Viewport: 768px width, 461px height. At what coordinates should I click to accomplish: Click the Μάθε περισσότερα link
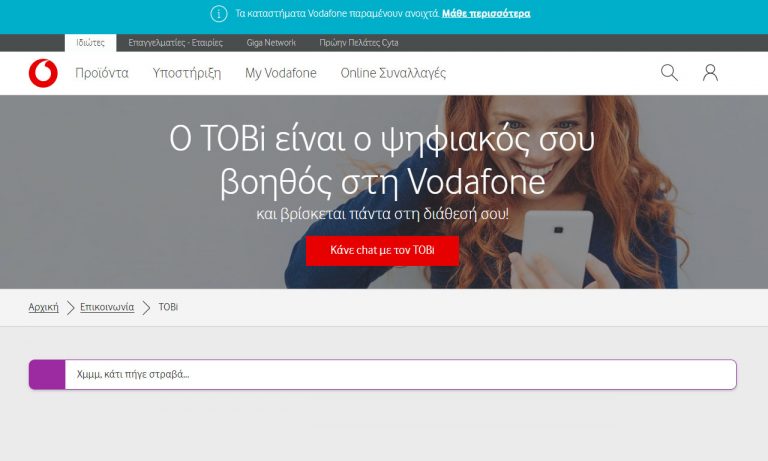click(x=486, y=14)
